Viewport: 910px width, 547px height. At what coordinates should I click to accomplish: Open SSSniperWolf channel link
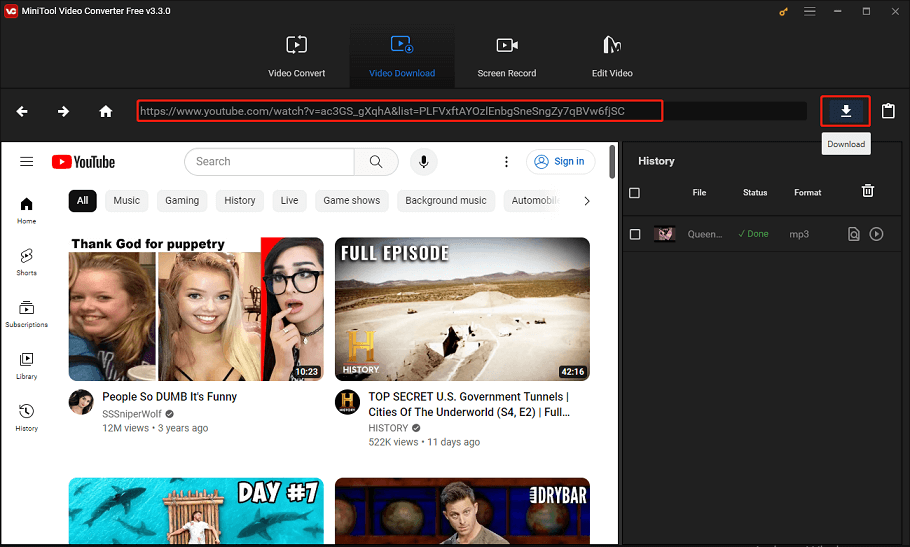132,414
